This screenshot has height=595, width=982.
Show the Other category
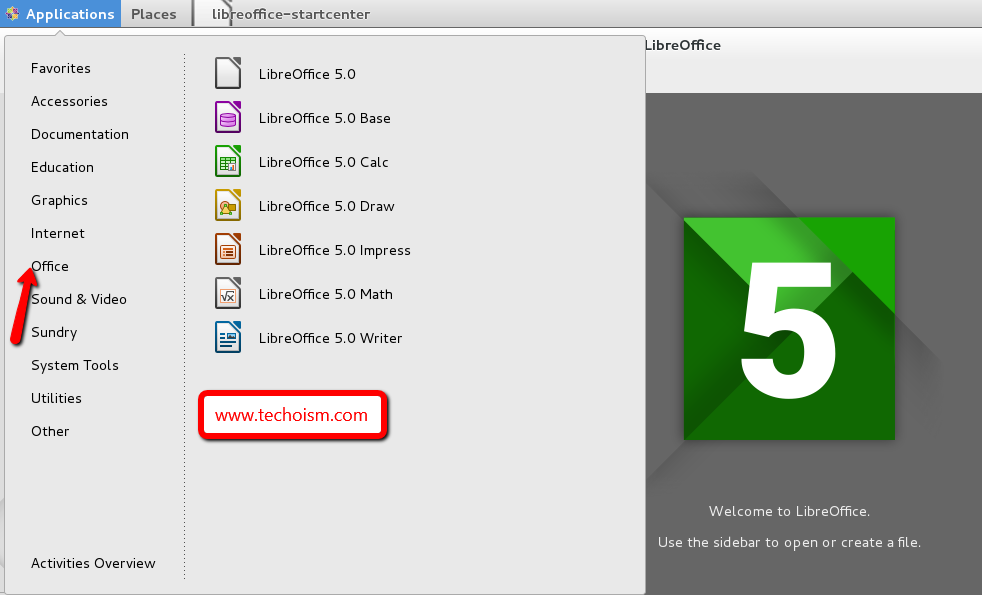coord(50,432)
